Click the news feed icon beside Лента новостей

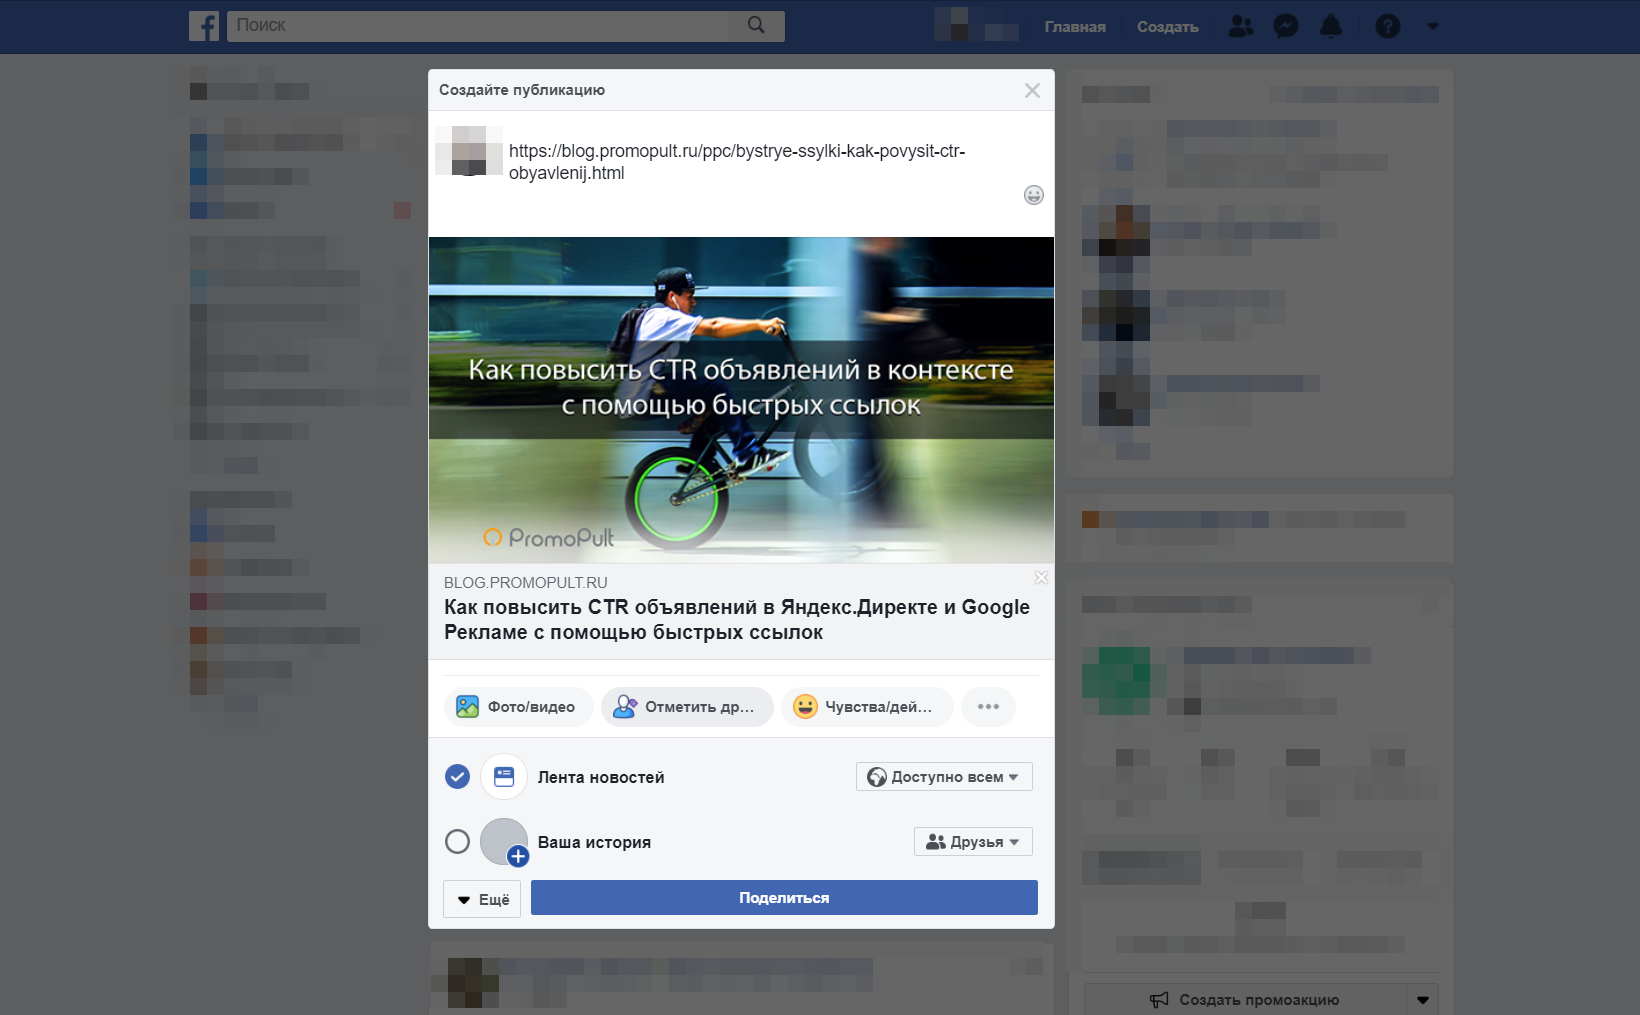click(x=504, y=777)
